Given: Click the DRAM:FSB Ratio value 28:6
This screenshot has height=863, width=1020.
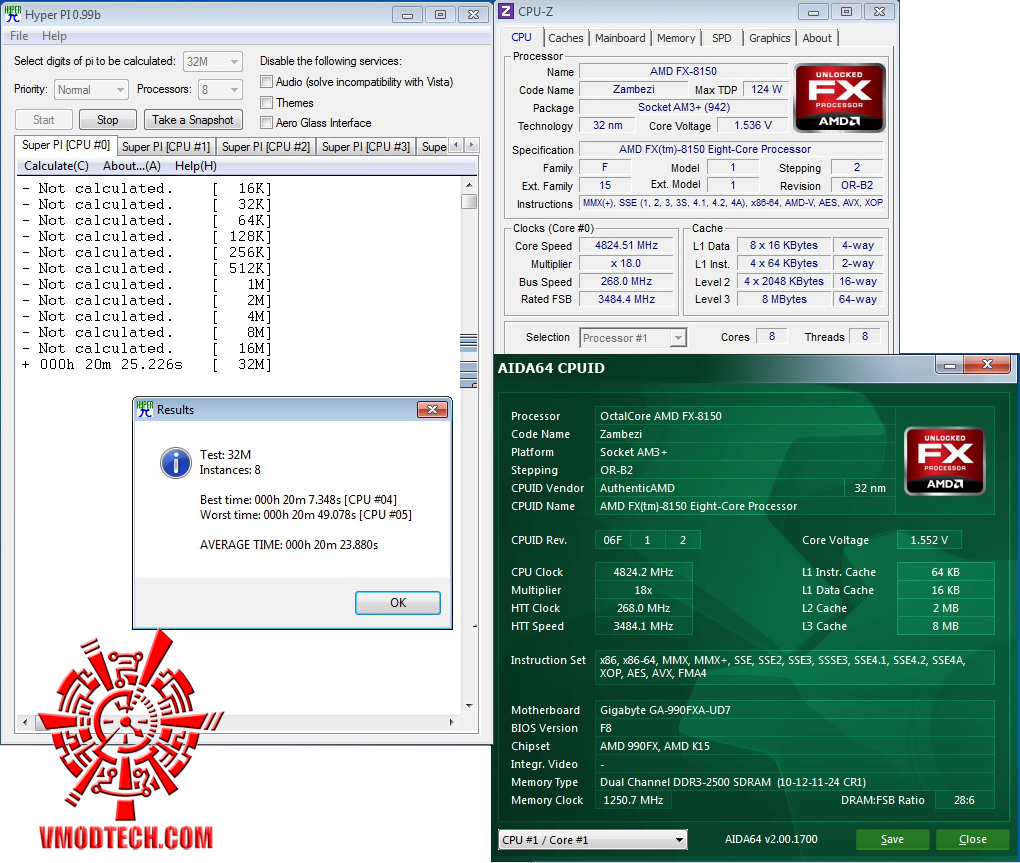Looking at the screenshot, I should click(x=964, y=800).
